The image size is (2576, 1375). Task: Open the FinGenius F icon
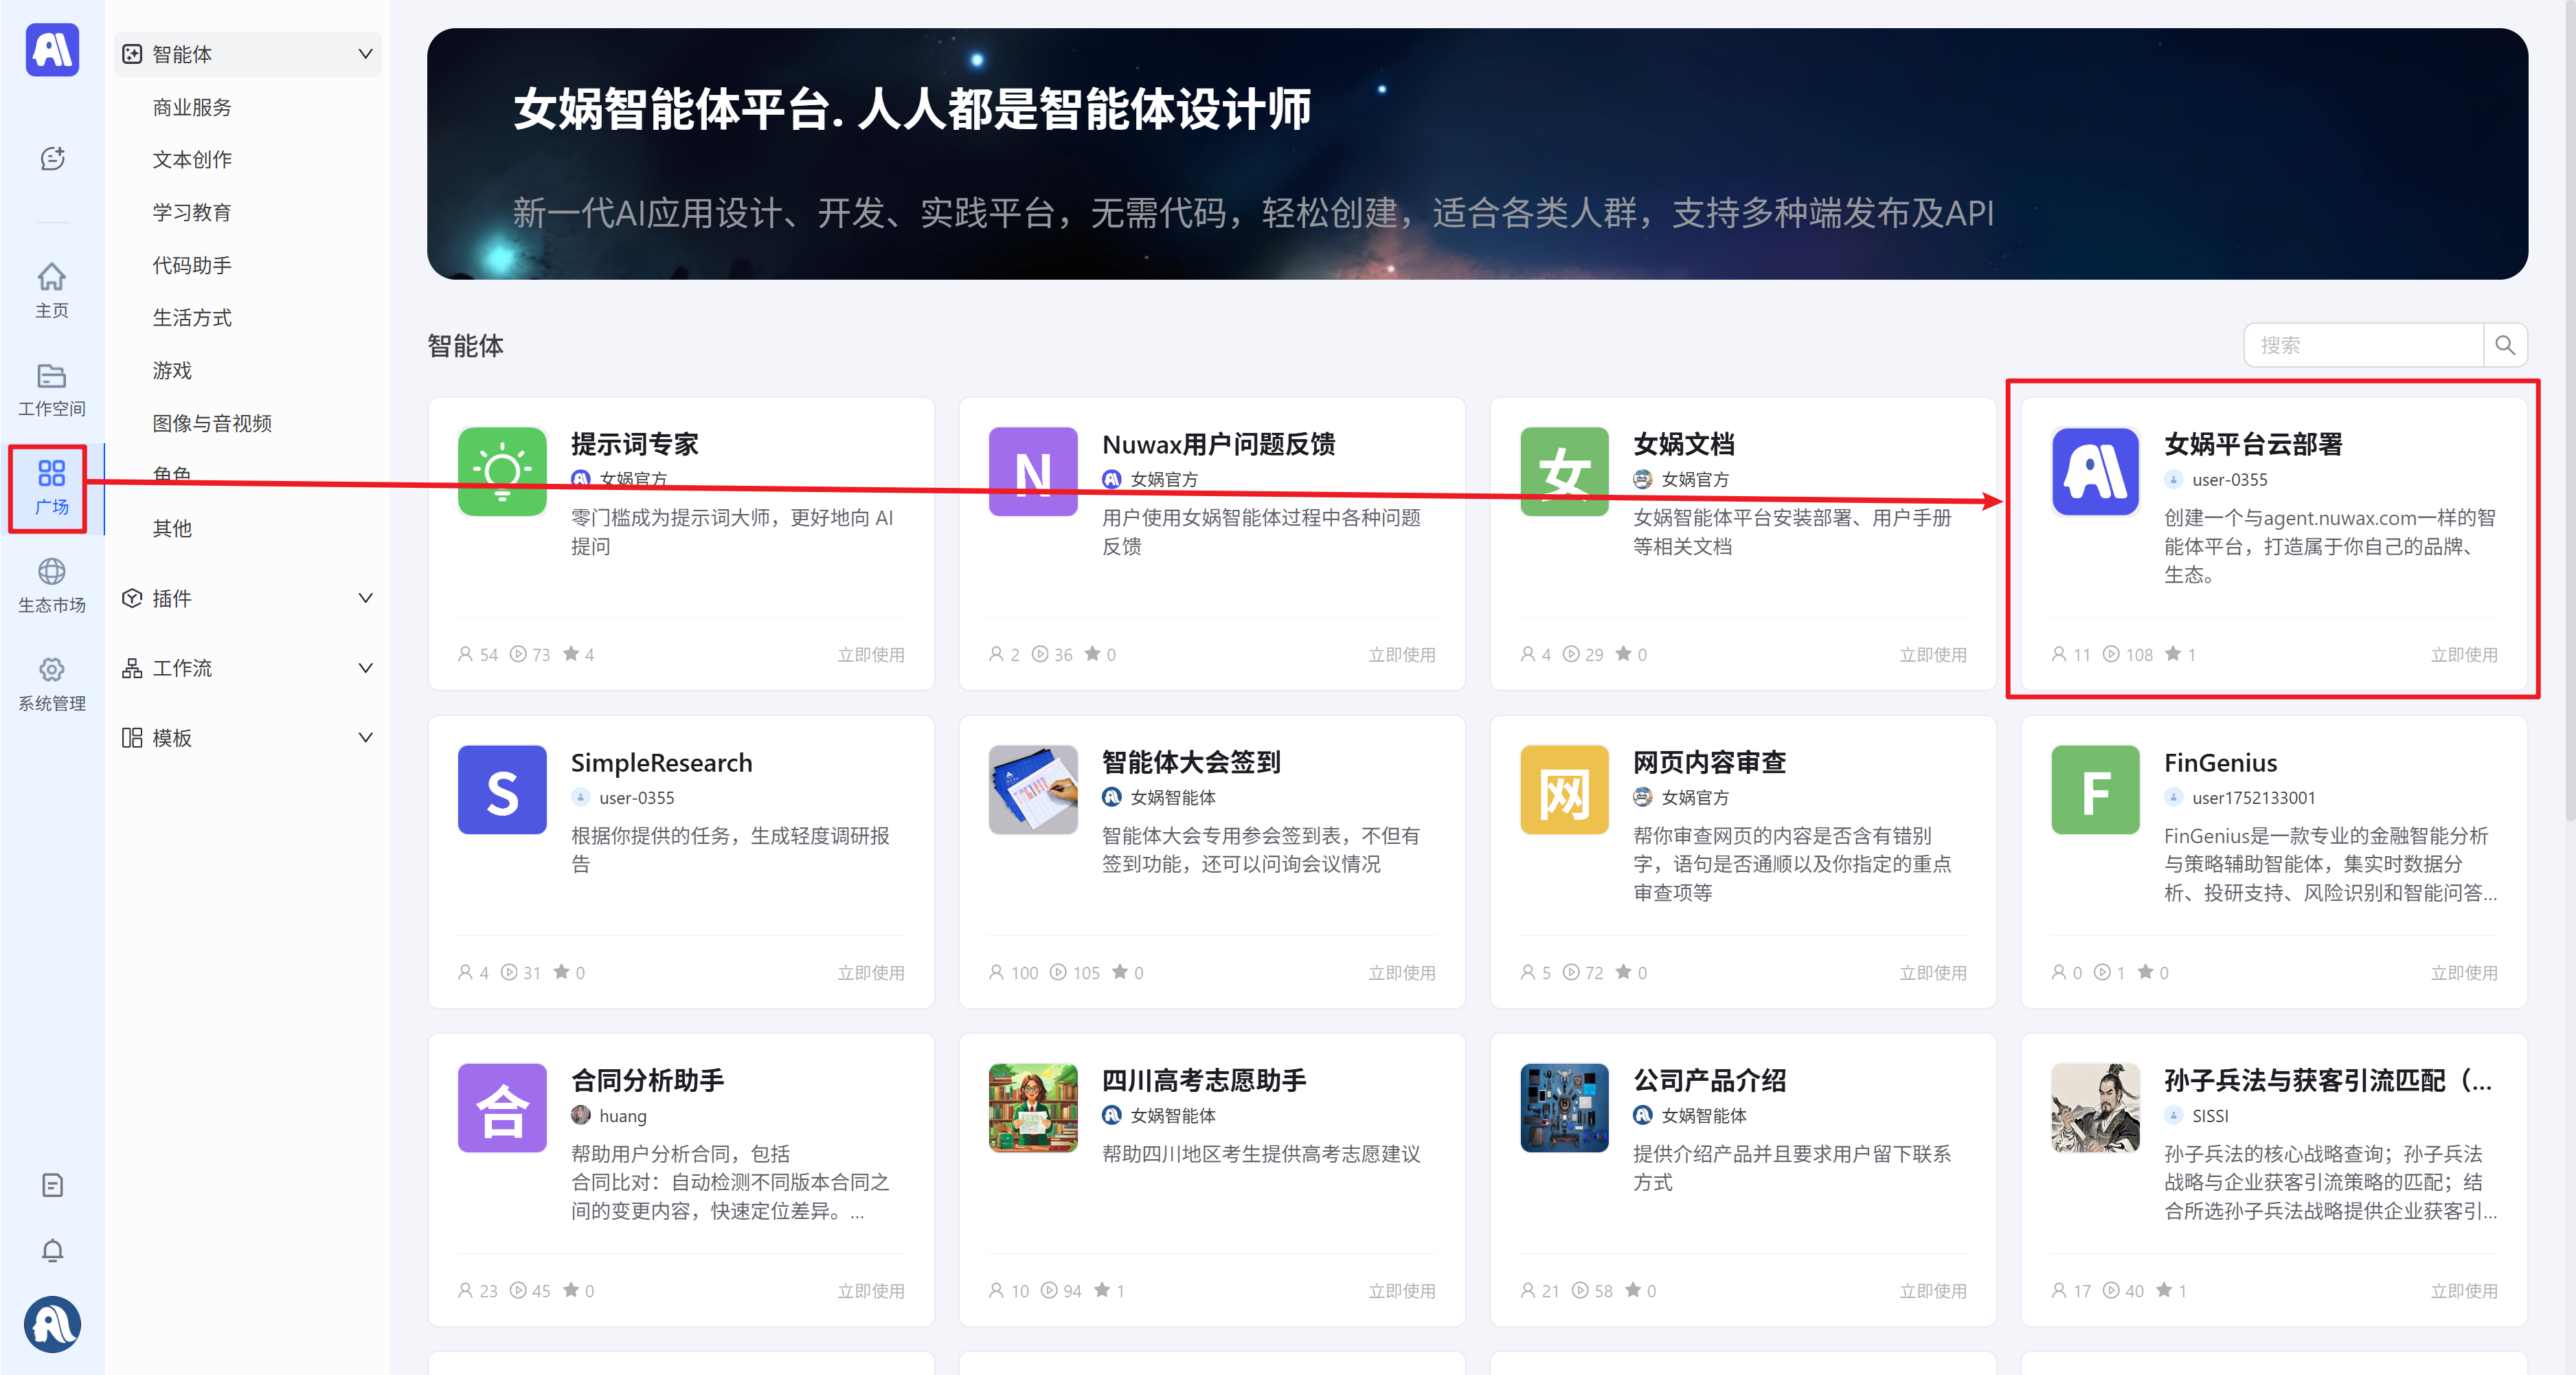point(2095,789)
